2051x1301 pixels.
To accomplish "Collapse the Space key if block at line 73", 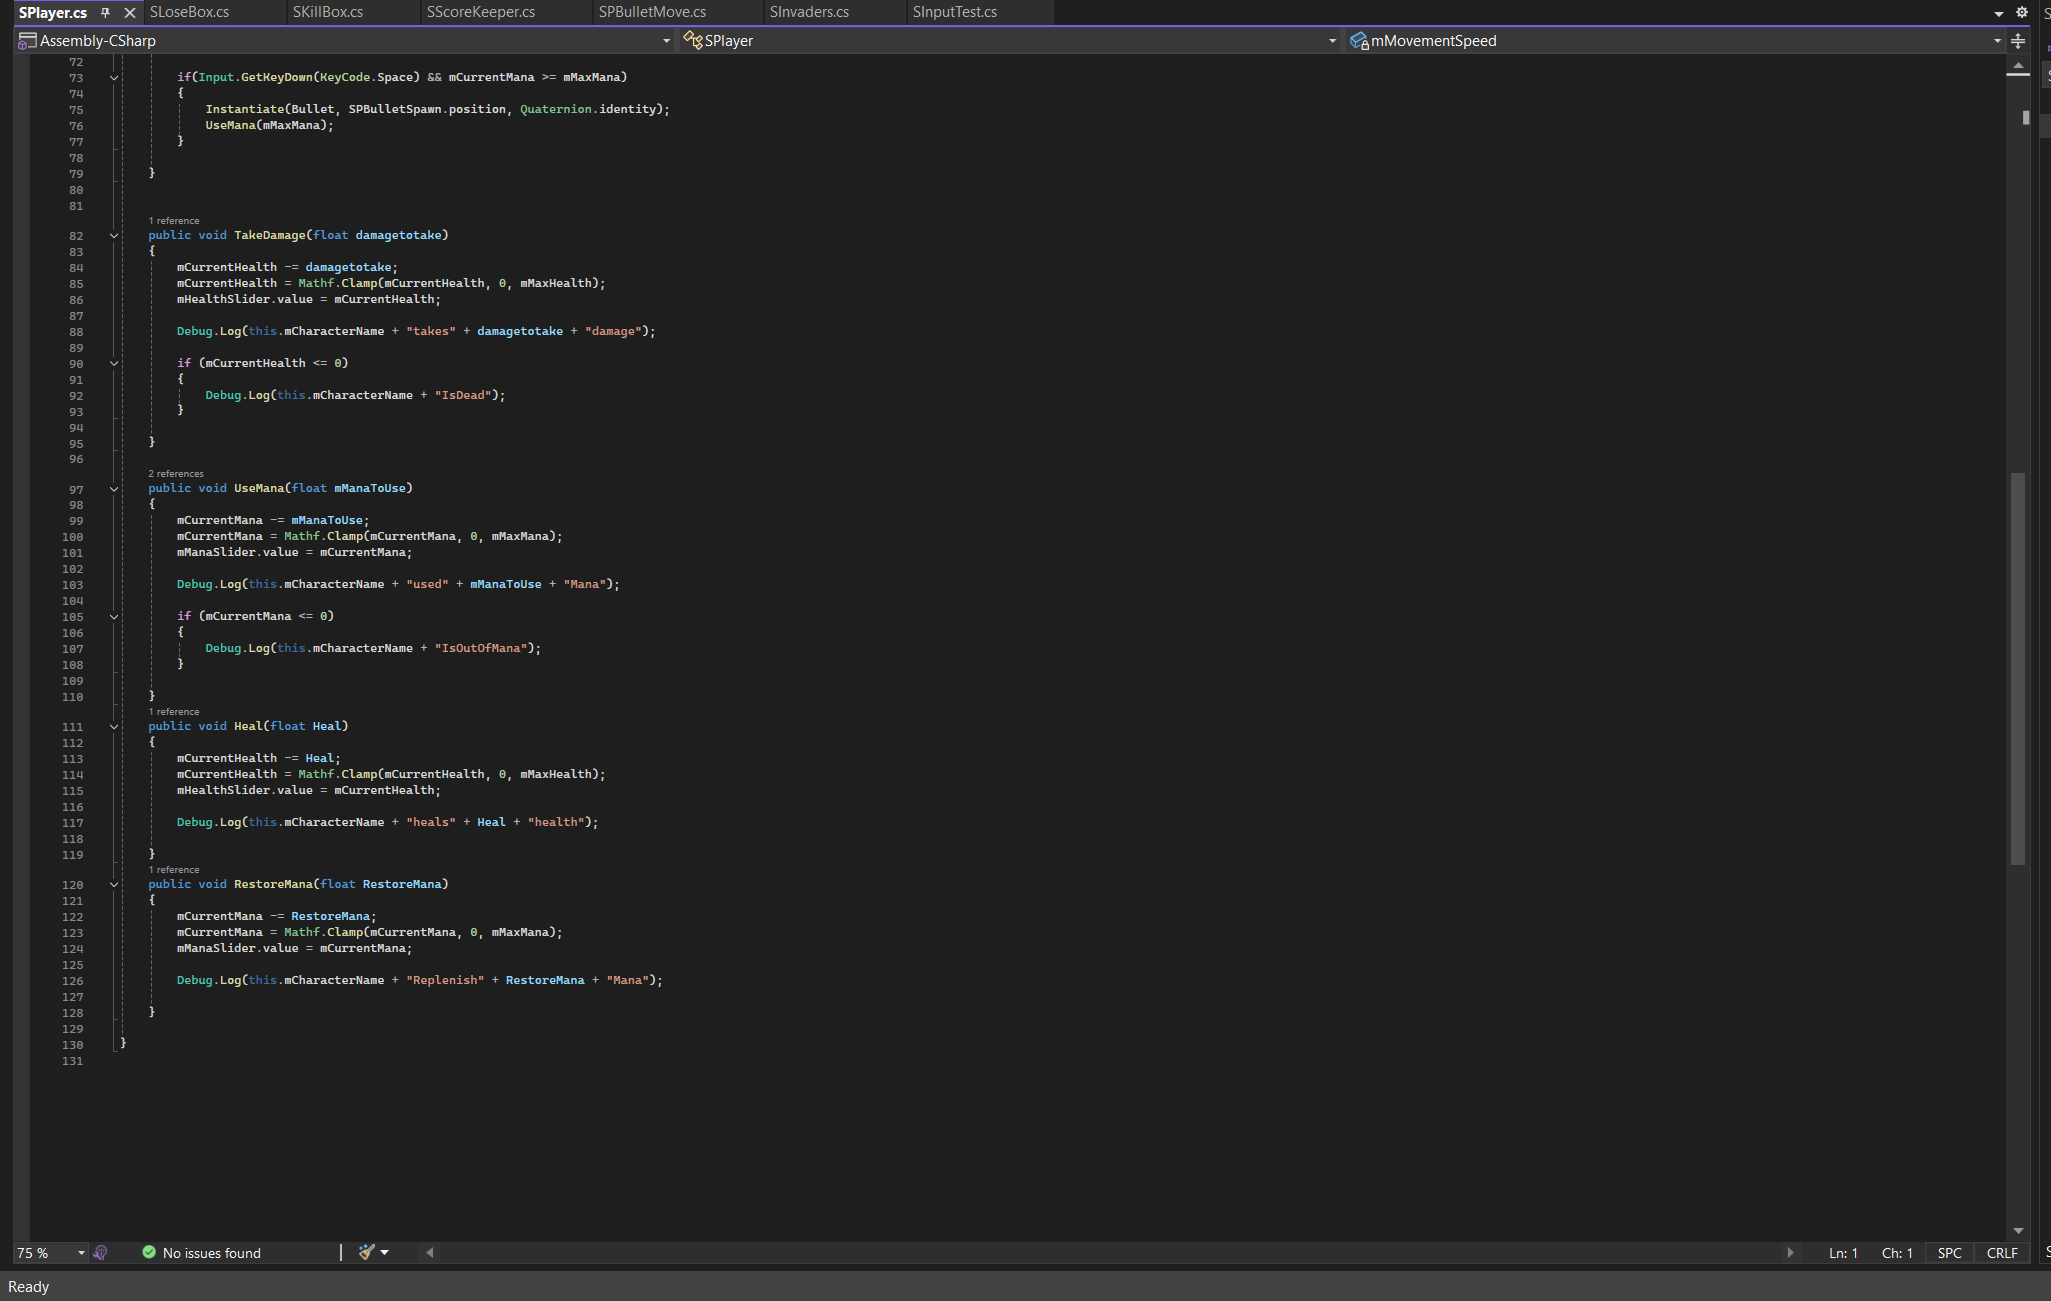I will click(x=114, y=77).
